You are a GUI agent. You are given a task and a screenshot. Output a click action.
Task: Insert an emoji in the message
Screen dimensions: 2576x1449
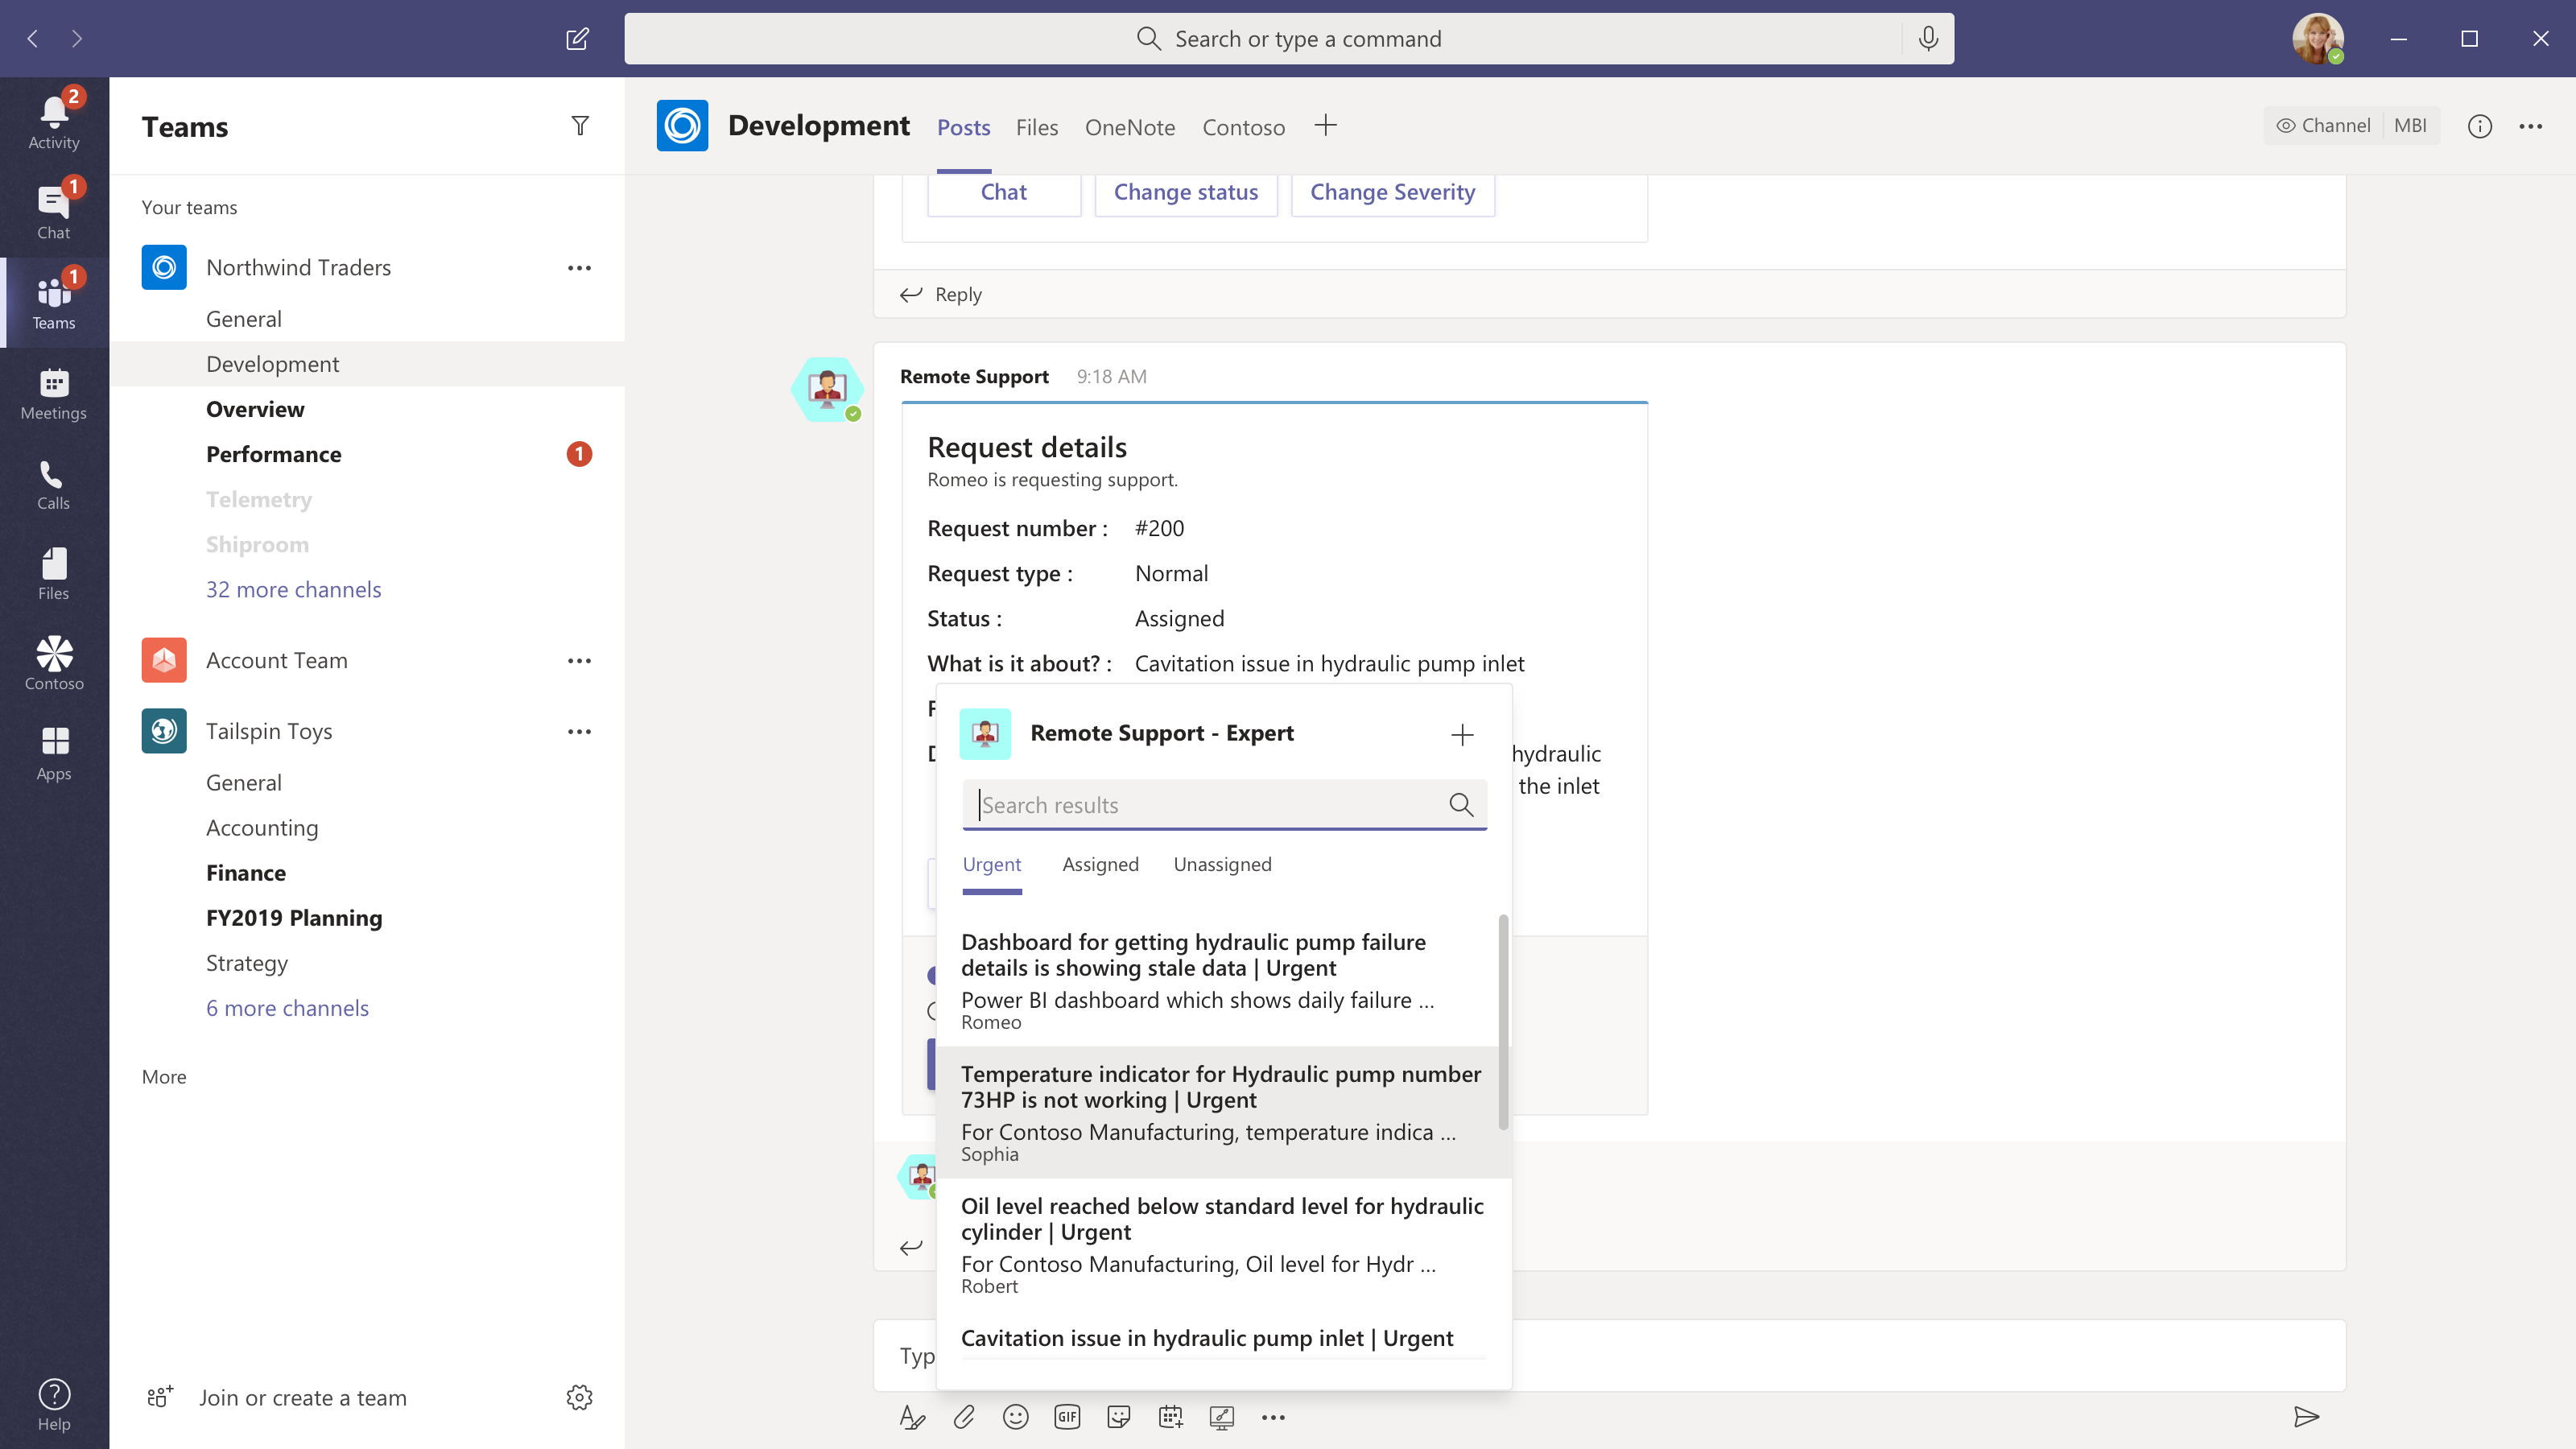click(1015, 1416)
